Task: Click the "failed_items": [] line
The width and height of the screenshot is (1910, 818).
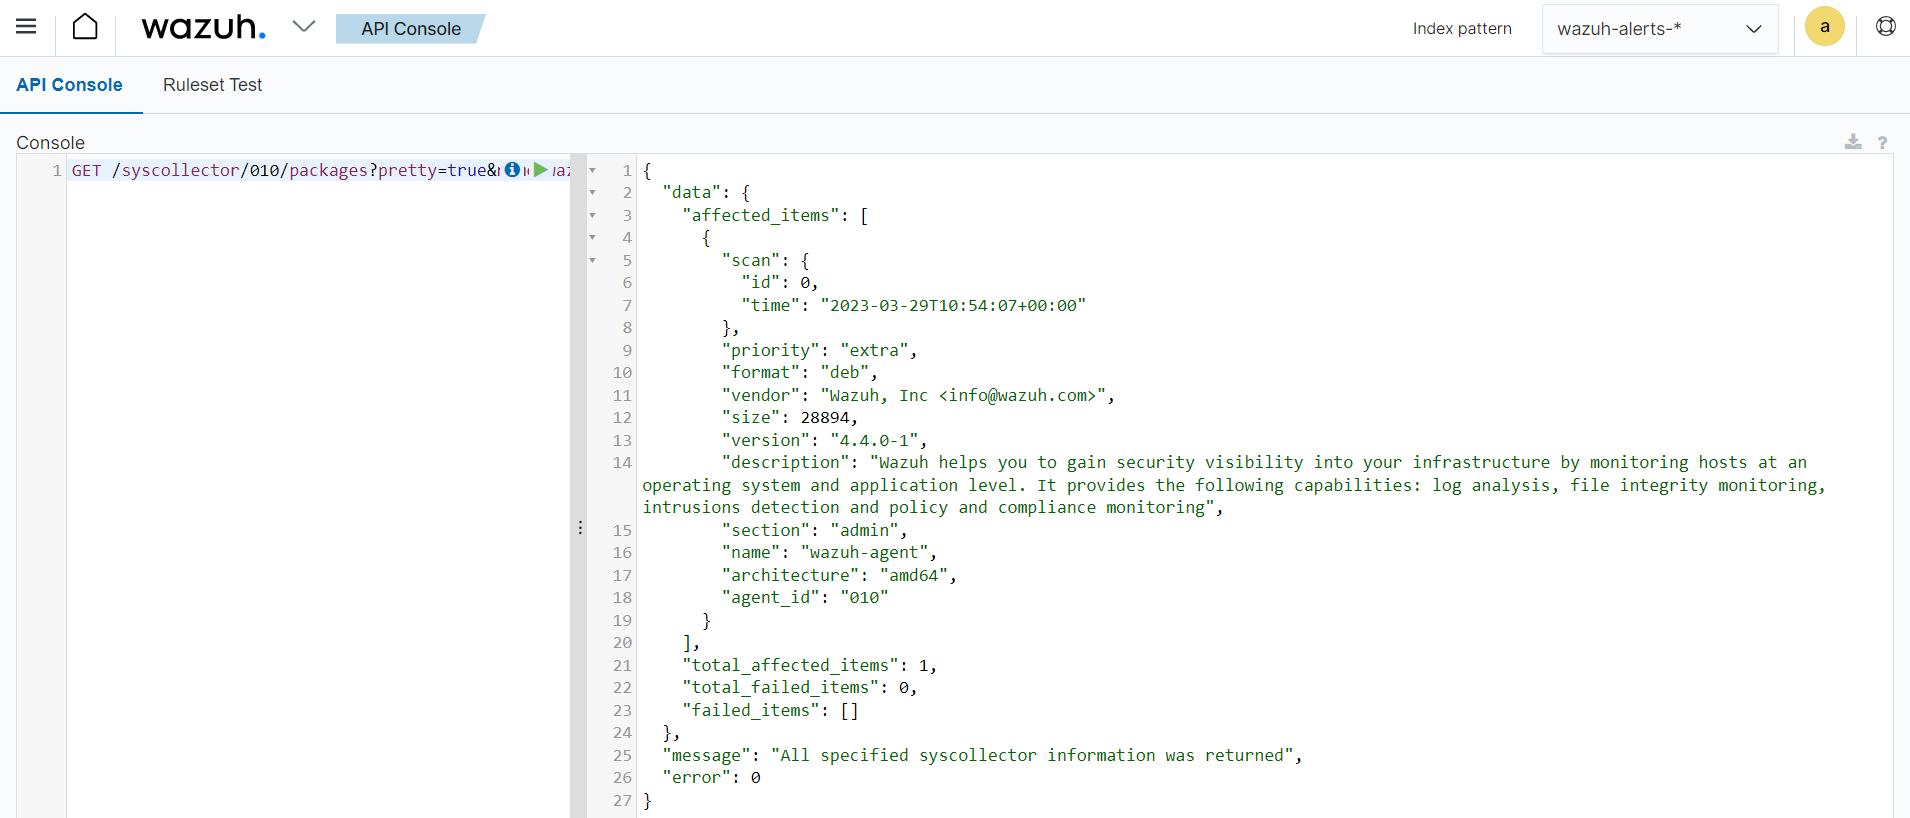Action: point(770,710)
